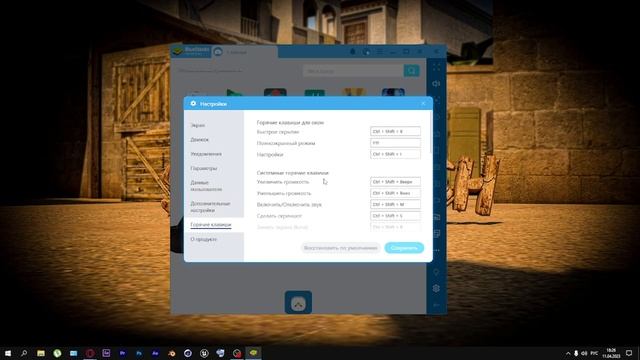
Task: Open Premiere Pro from the taskbar
Action: pos(122,353)
